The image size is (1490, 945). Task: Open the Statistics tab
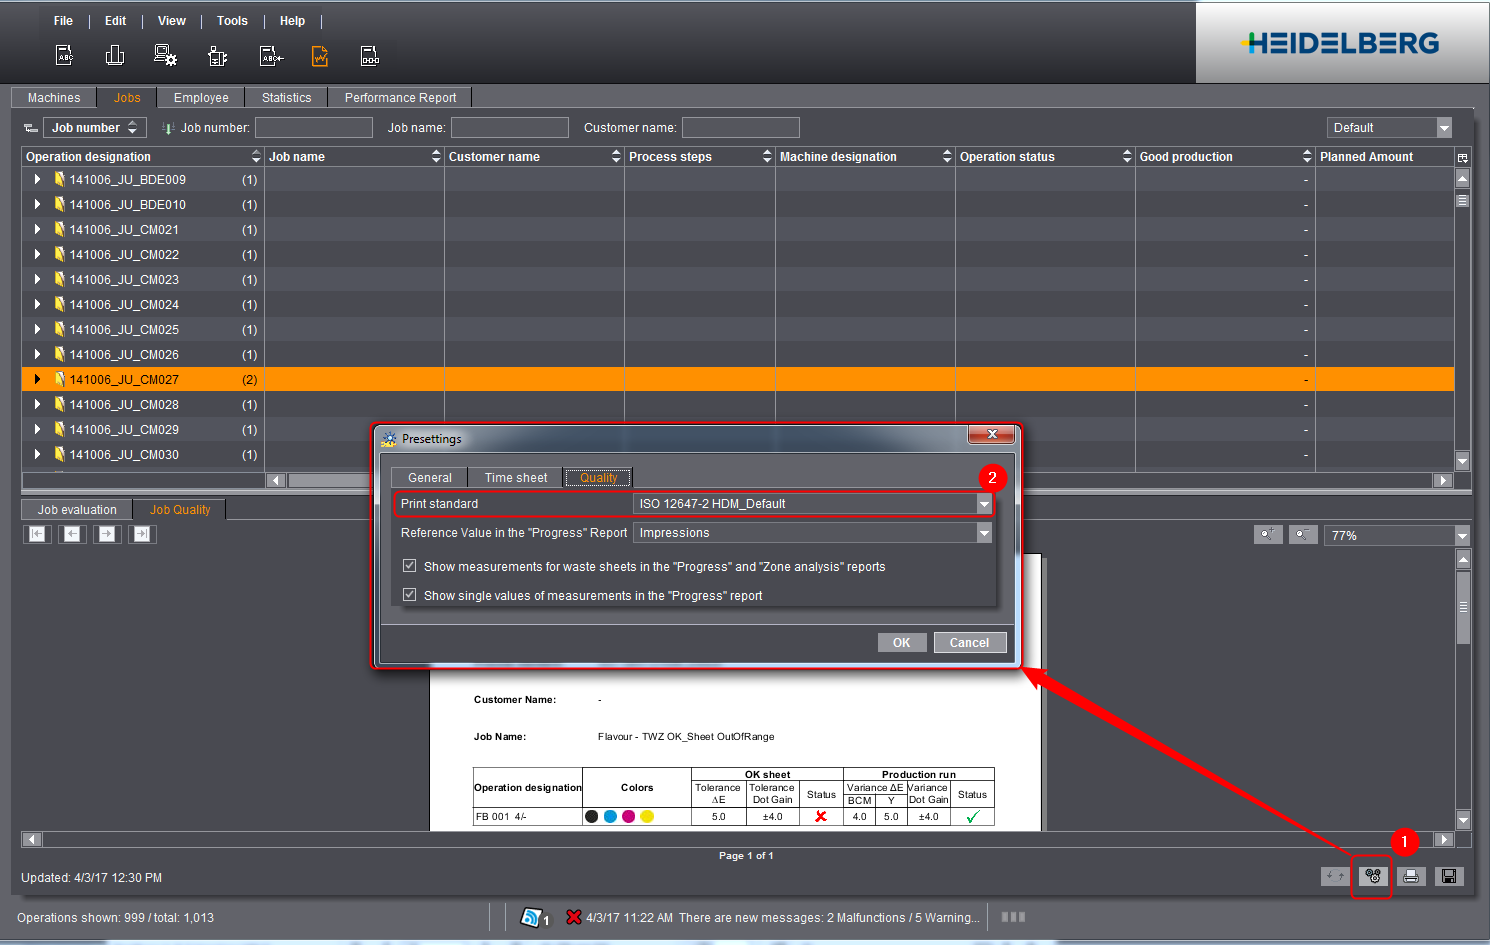(x=286, y=98)
